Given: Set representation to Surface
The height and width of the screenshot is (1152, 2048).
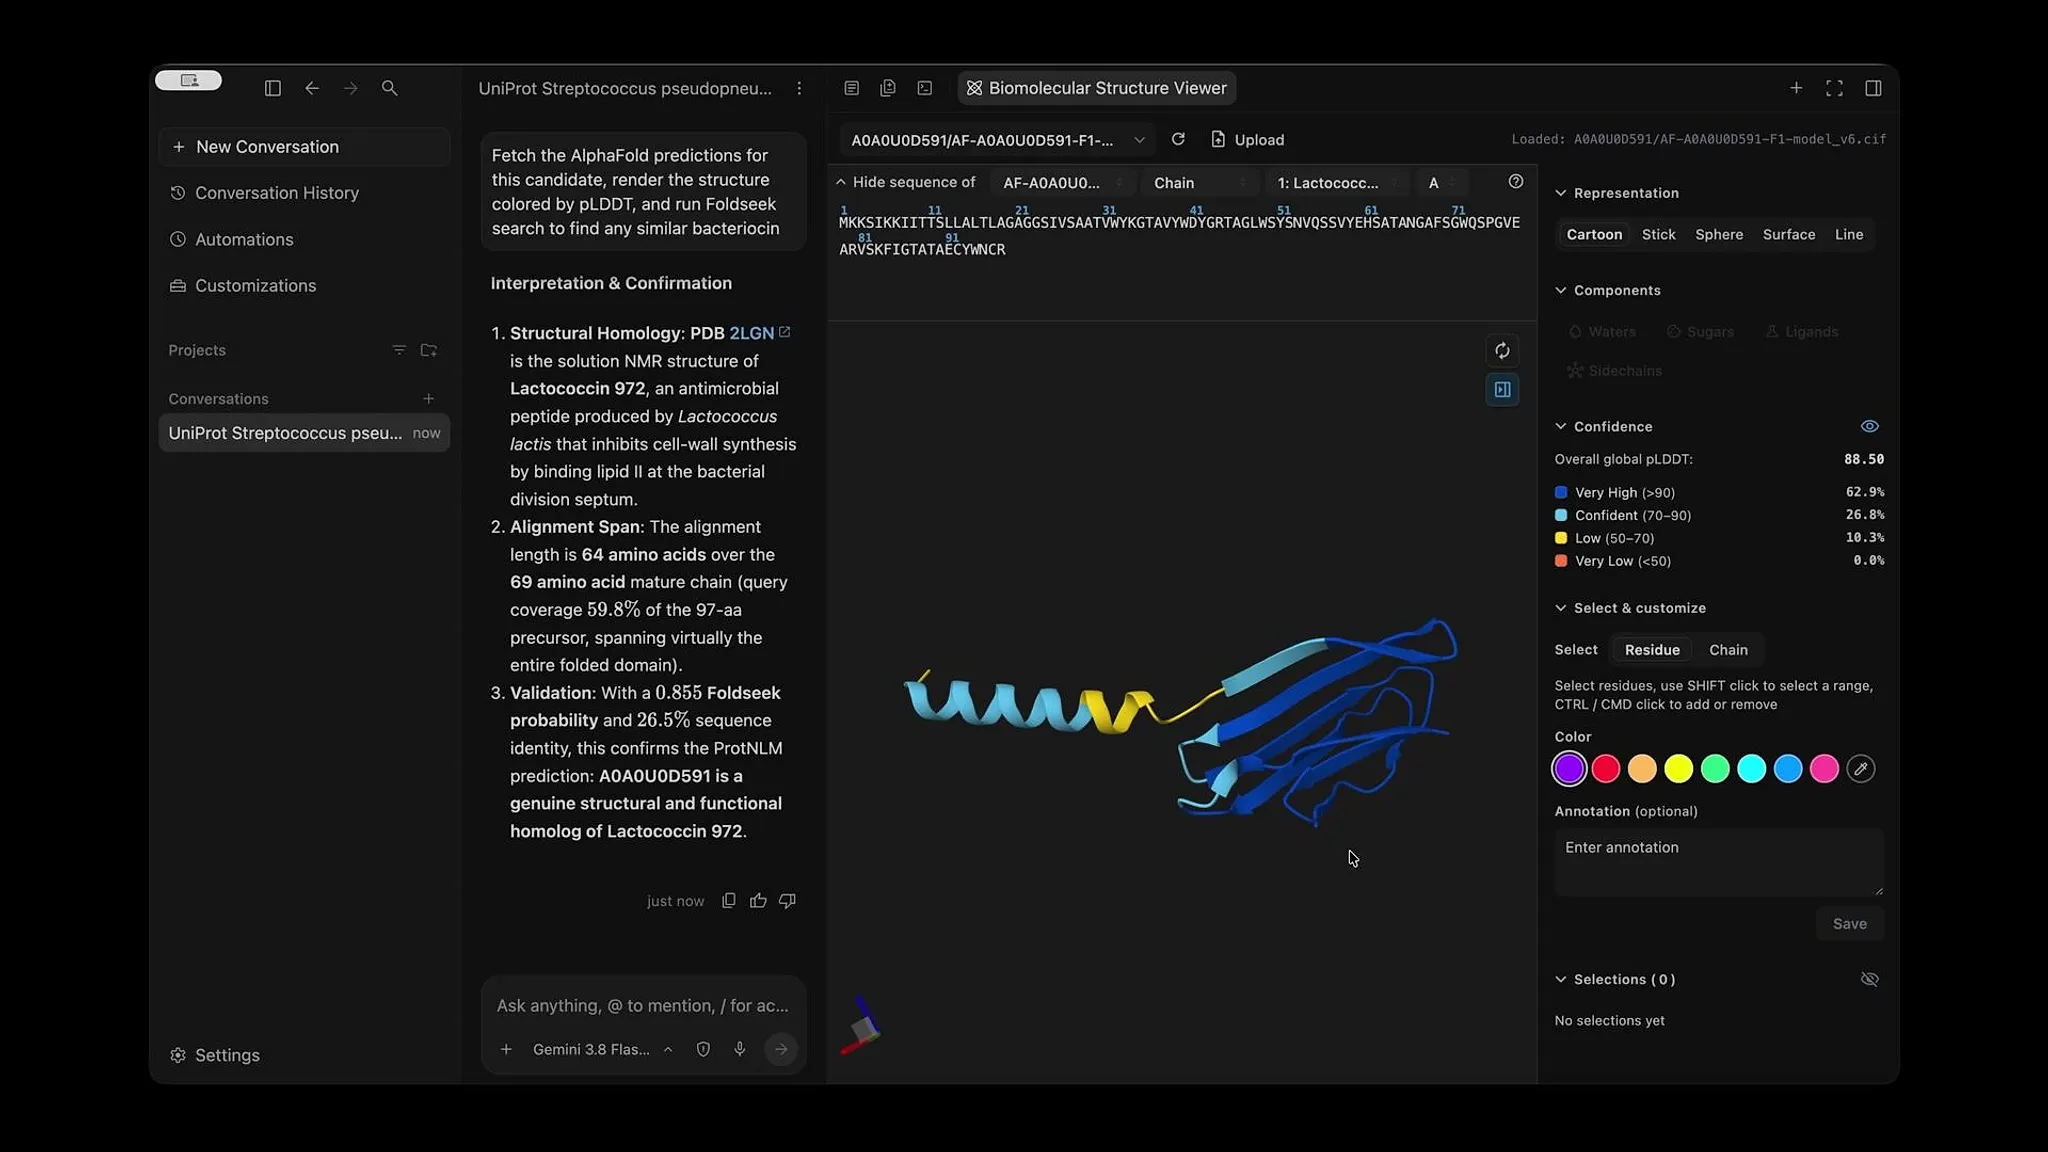Looking at the screenshot, I should point(1788,234).
